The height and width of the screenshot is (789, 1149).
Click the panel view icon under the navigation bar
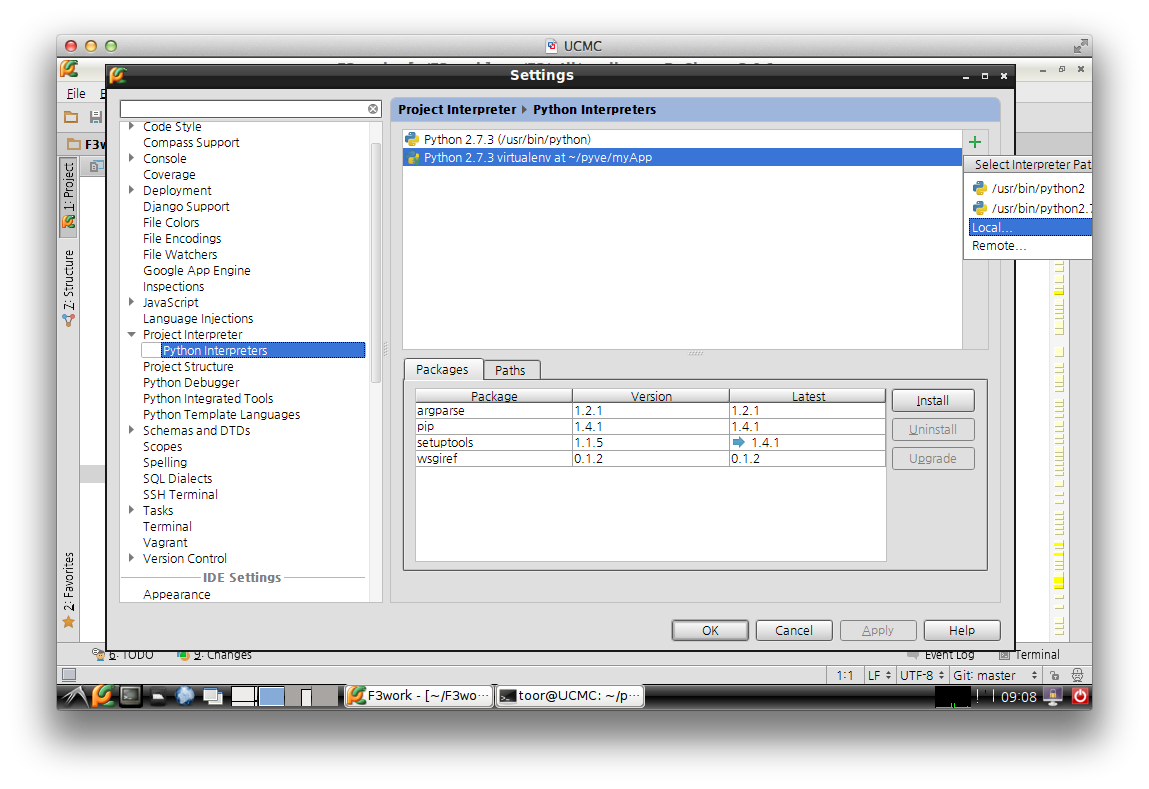click(95, 167)
